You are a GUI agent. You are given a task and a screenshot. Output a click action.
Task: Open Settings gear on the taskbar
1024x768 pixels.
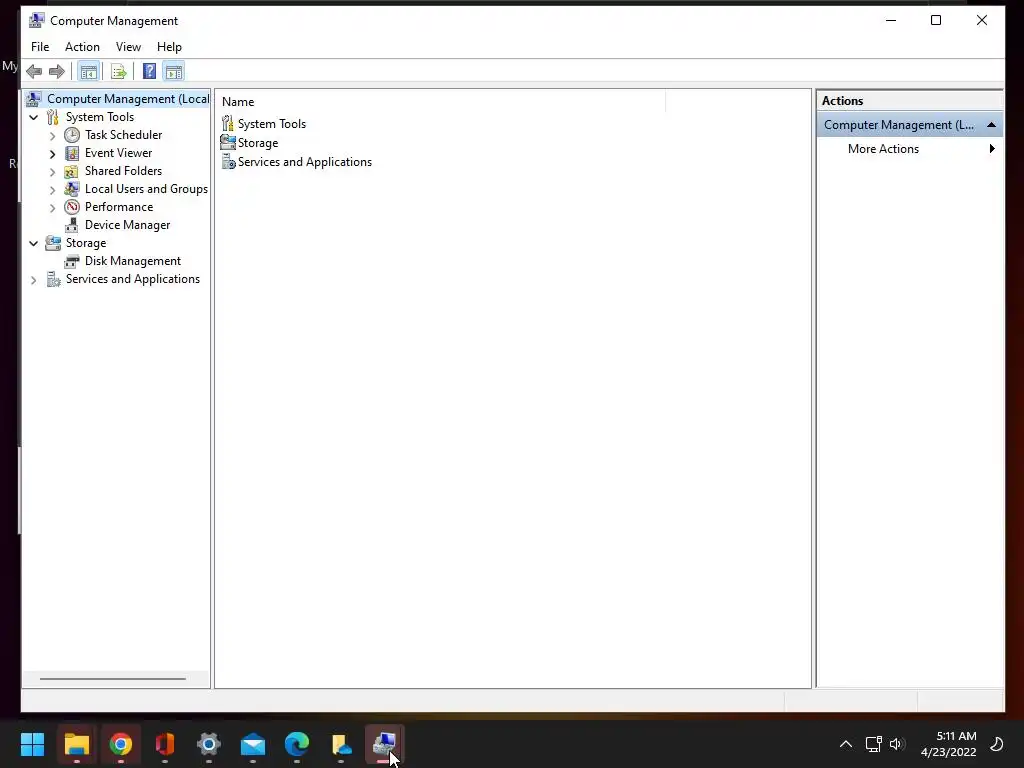click(x=209, y=744)
